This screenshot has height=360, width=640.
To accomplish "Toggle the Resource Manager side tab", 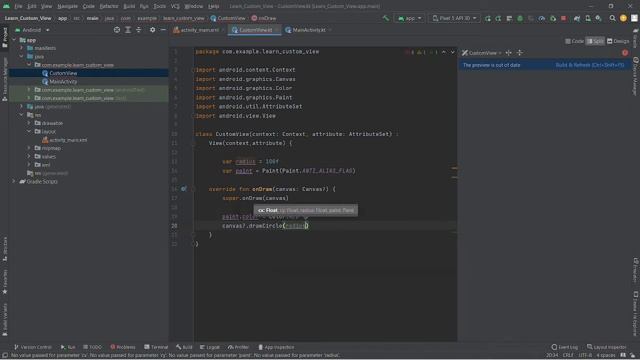I will tap(4, 79).
